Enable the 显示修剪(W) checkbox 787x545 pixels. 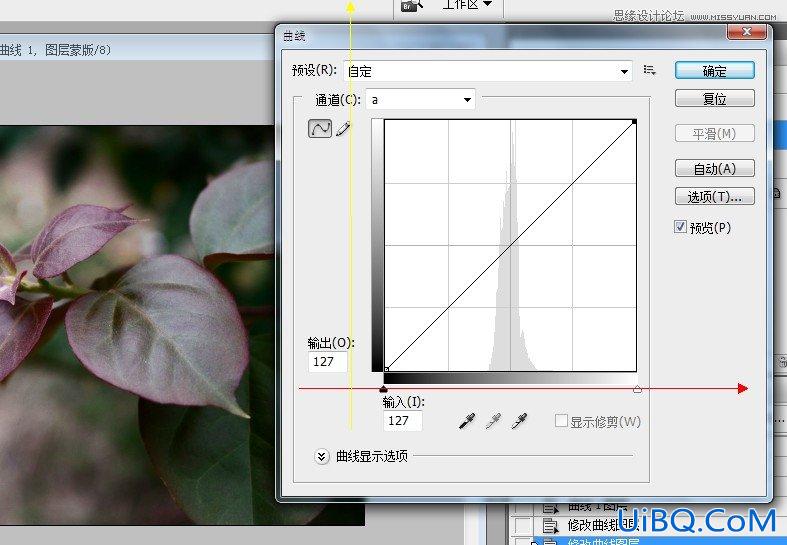(561, 421)
